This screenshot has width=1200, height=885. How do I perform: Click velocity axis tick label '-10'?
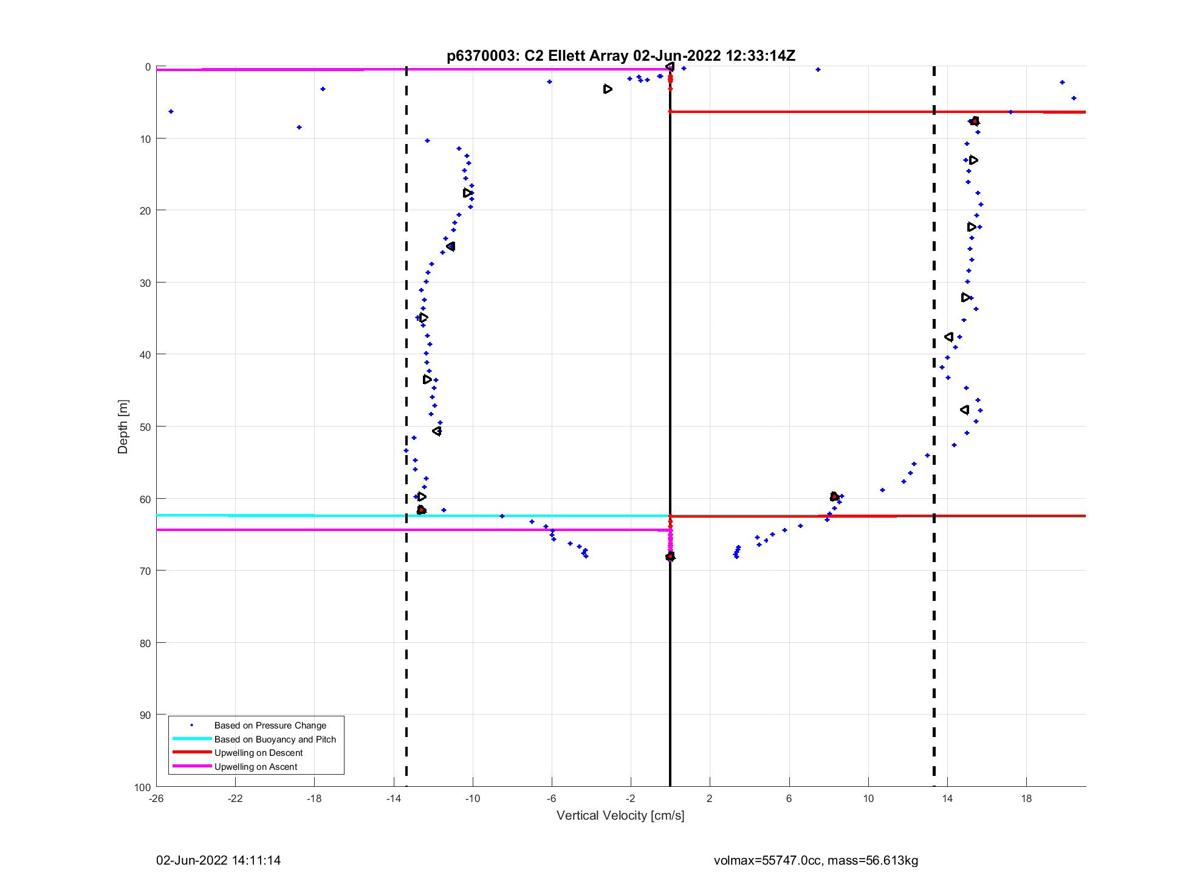click(472, 798)
